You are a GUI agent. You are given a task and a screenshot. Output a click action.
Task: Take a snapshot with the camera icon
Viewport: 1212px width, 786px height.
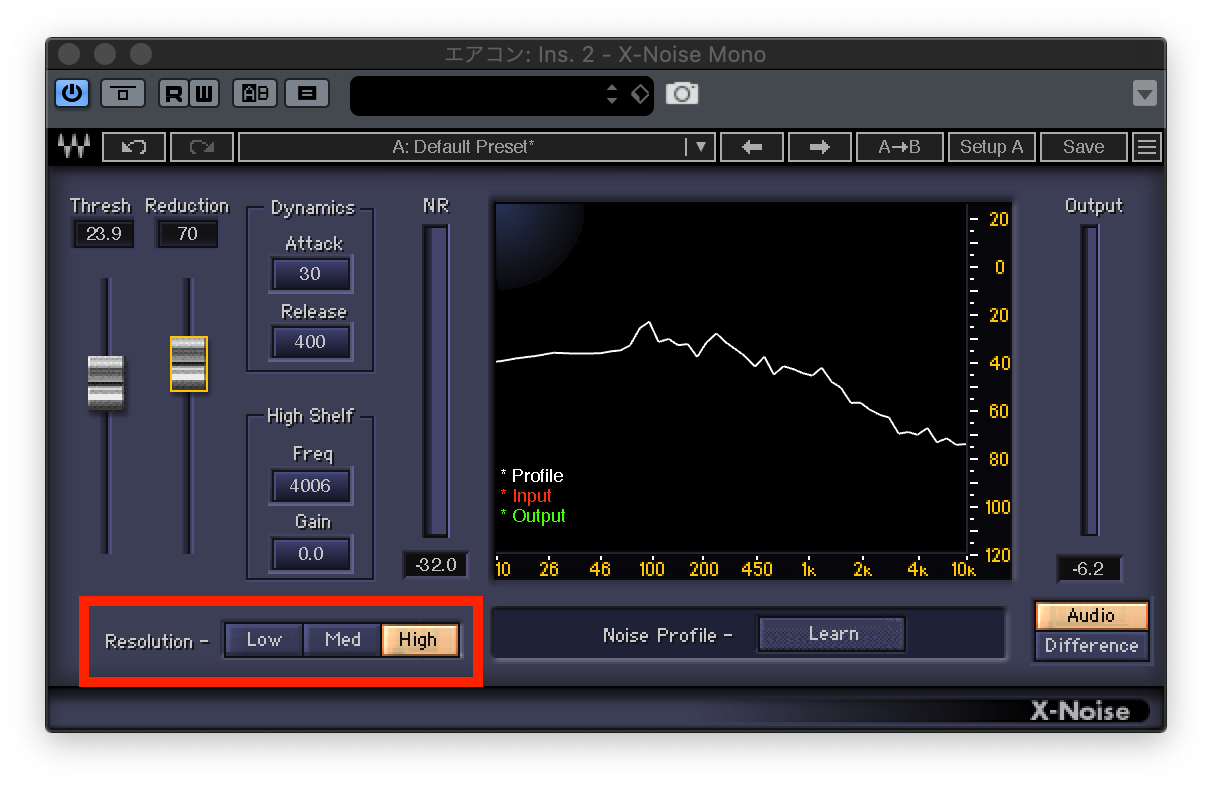pos(683,93)
